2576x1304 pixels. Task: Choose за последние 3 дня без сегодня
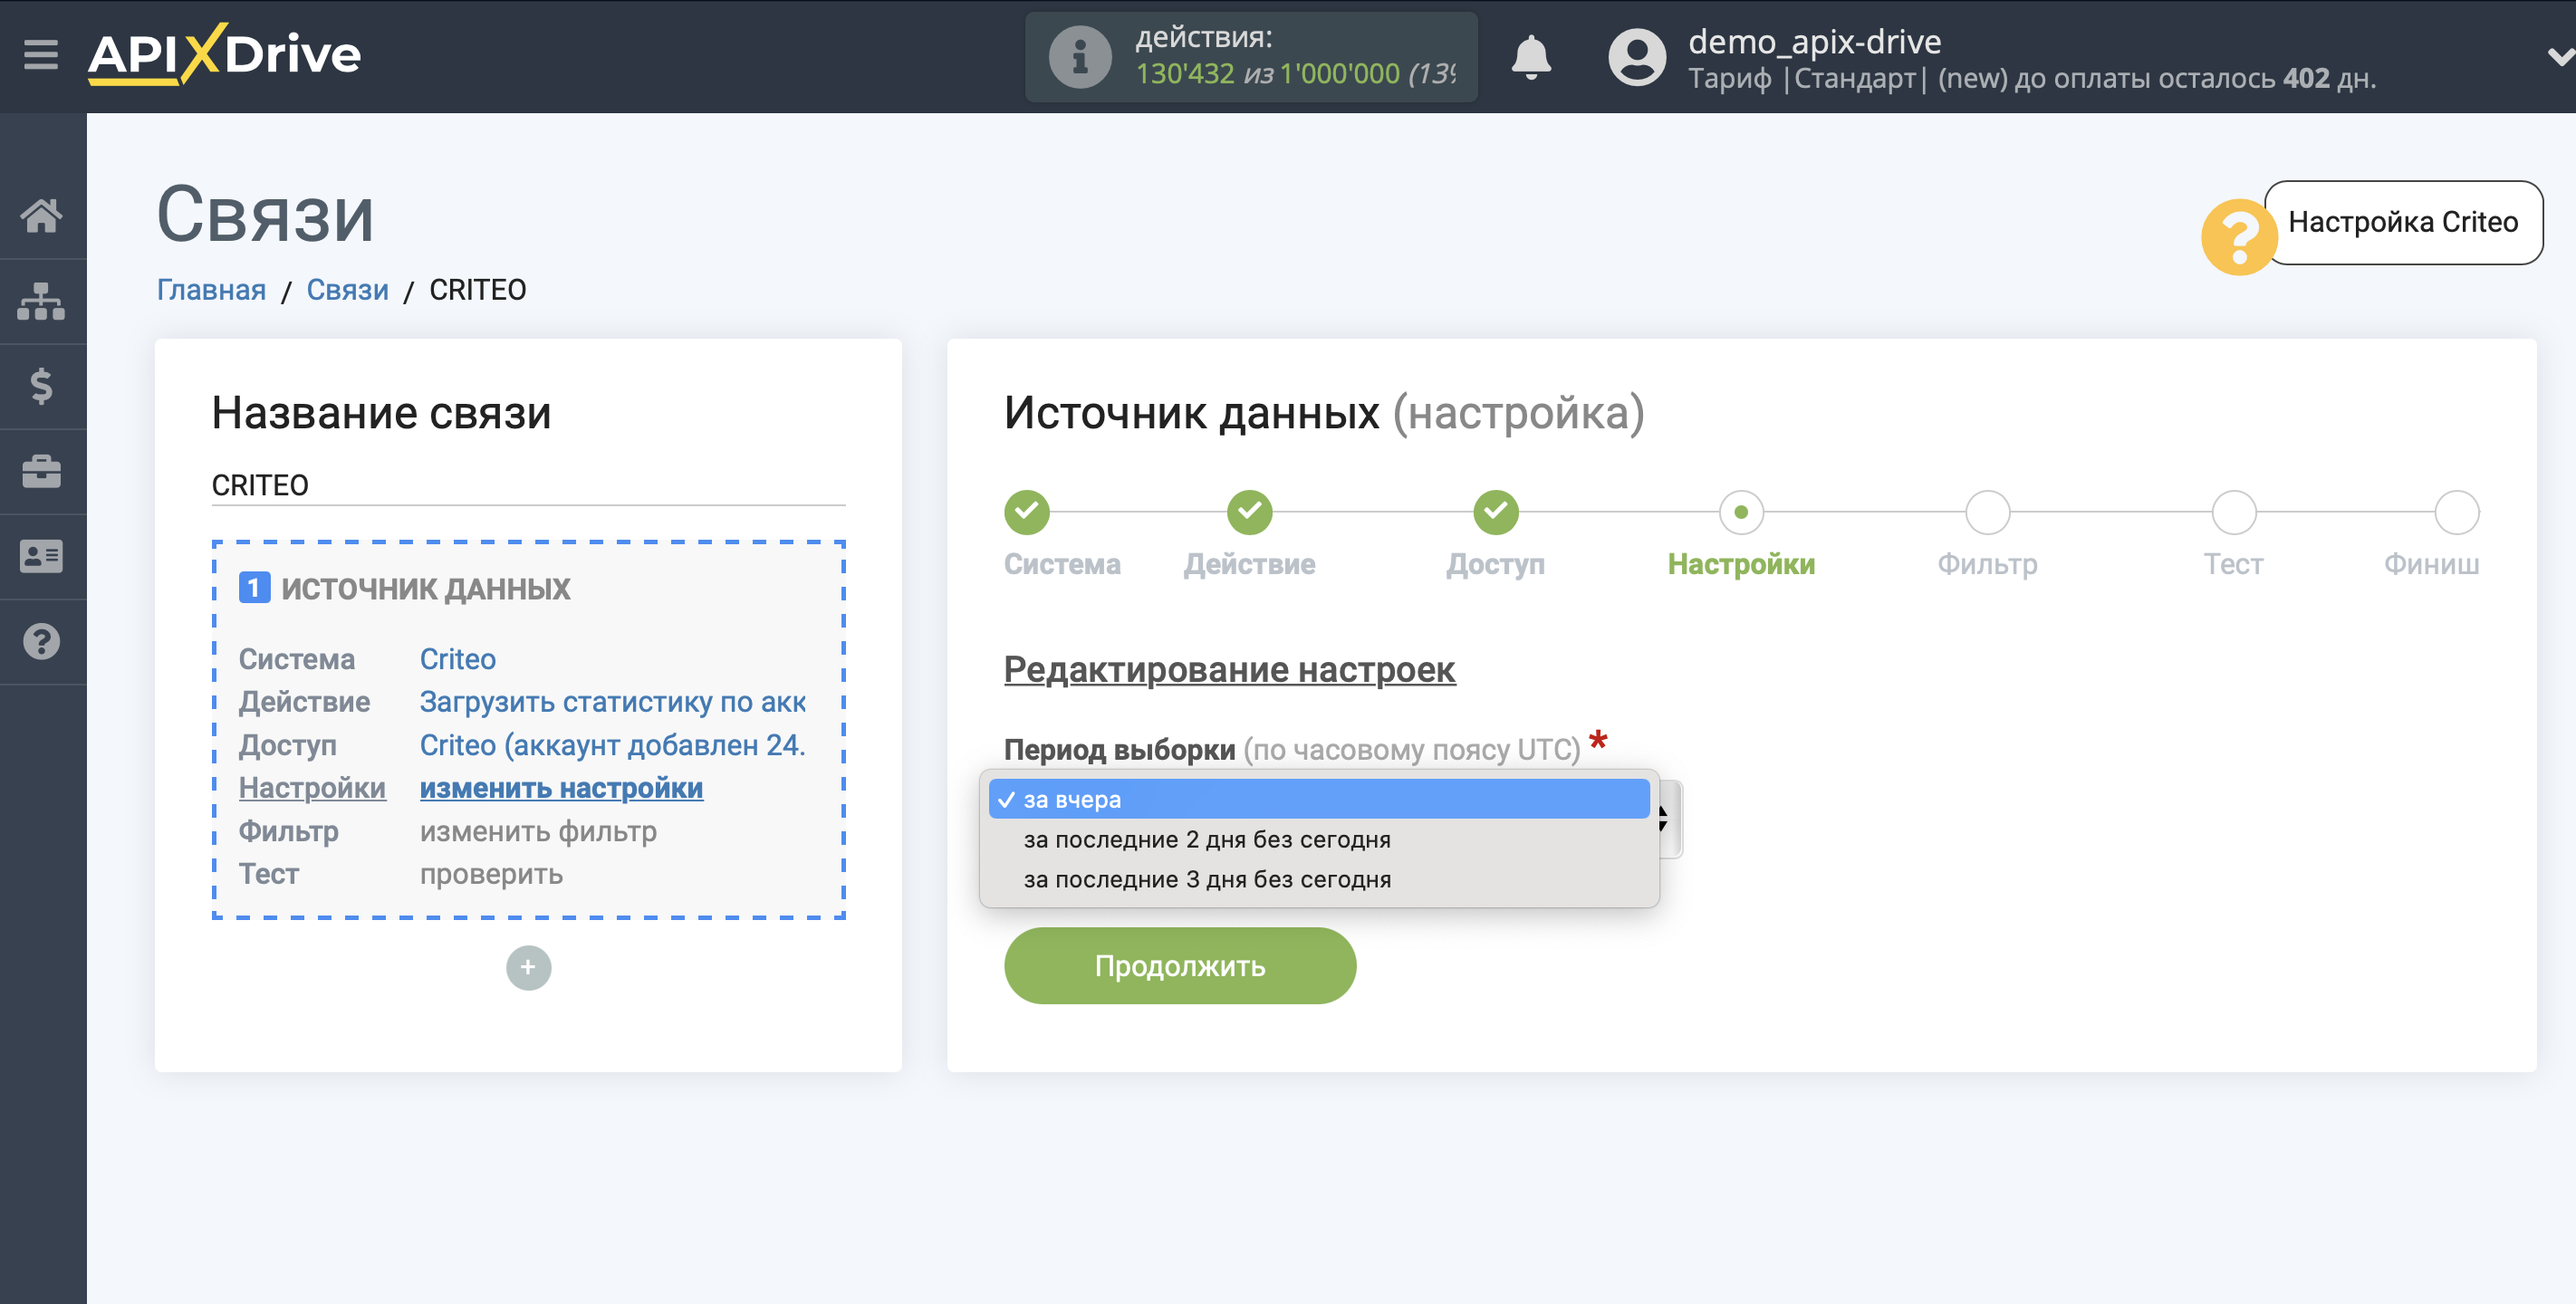[x=1318, y=879]
